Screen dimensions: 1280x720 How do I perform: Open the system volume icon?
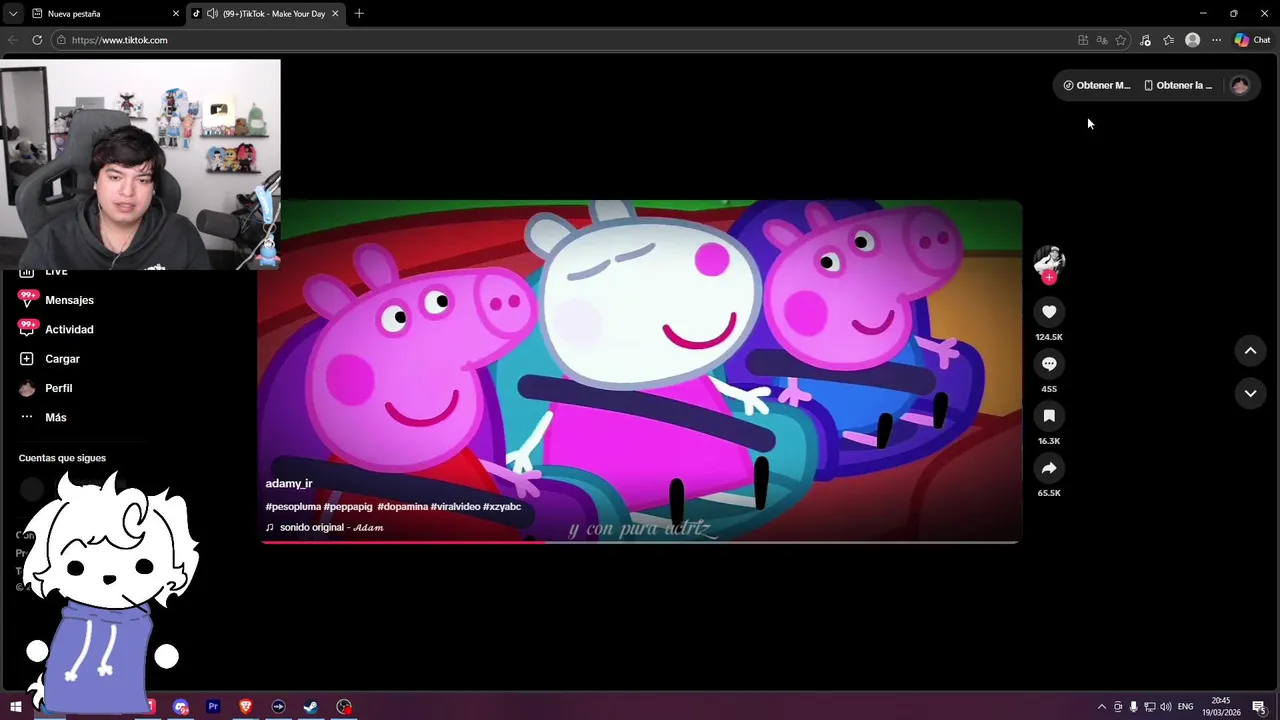1166,707
